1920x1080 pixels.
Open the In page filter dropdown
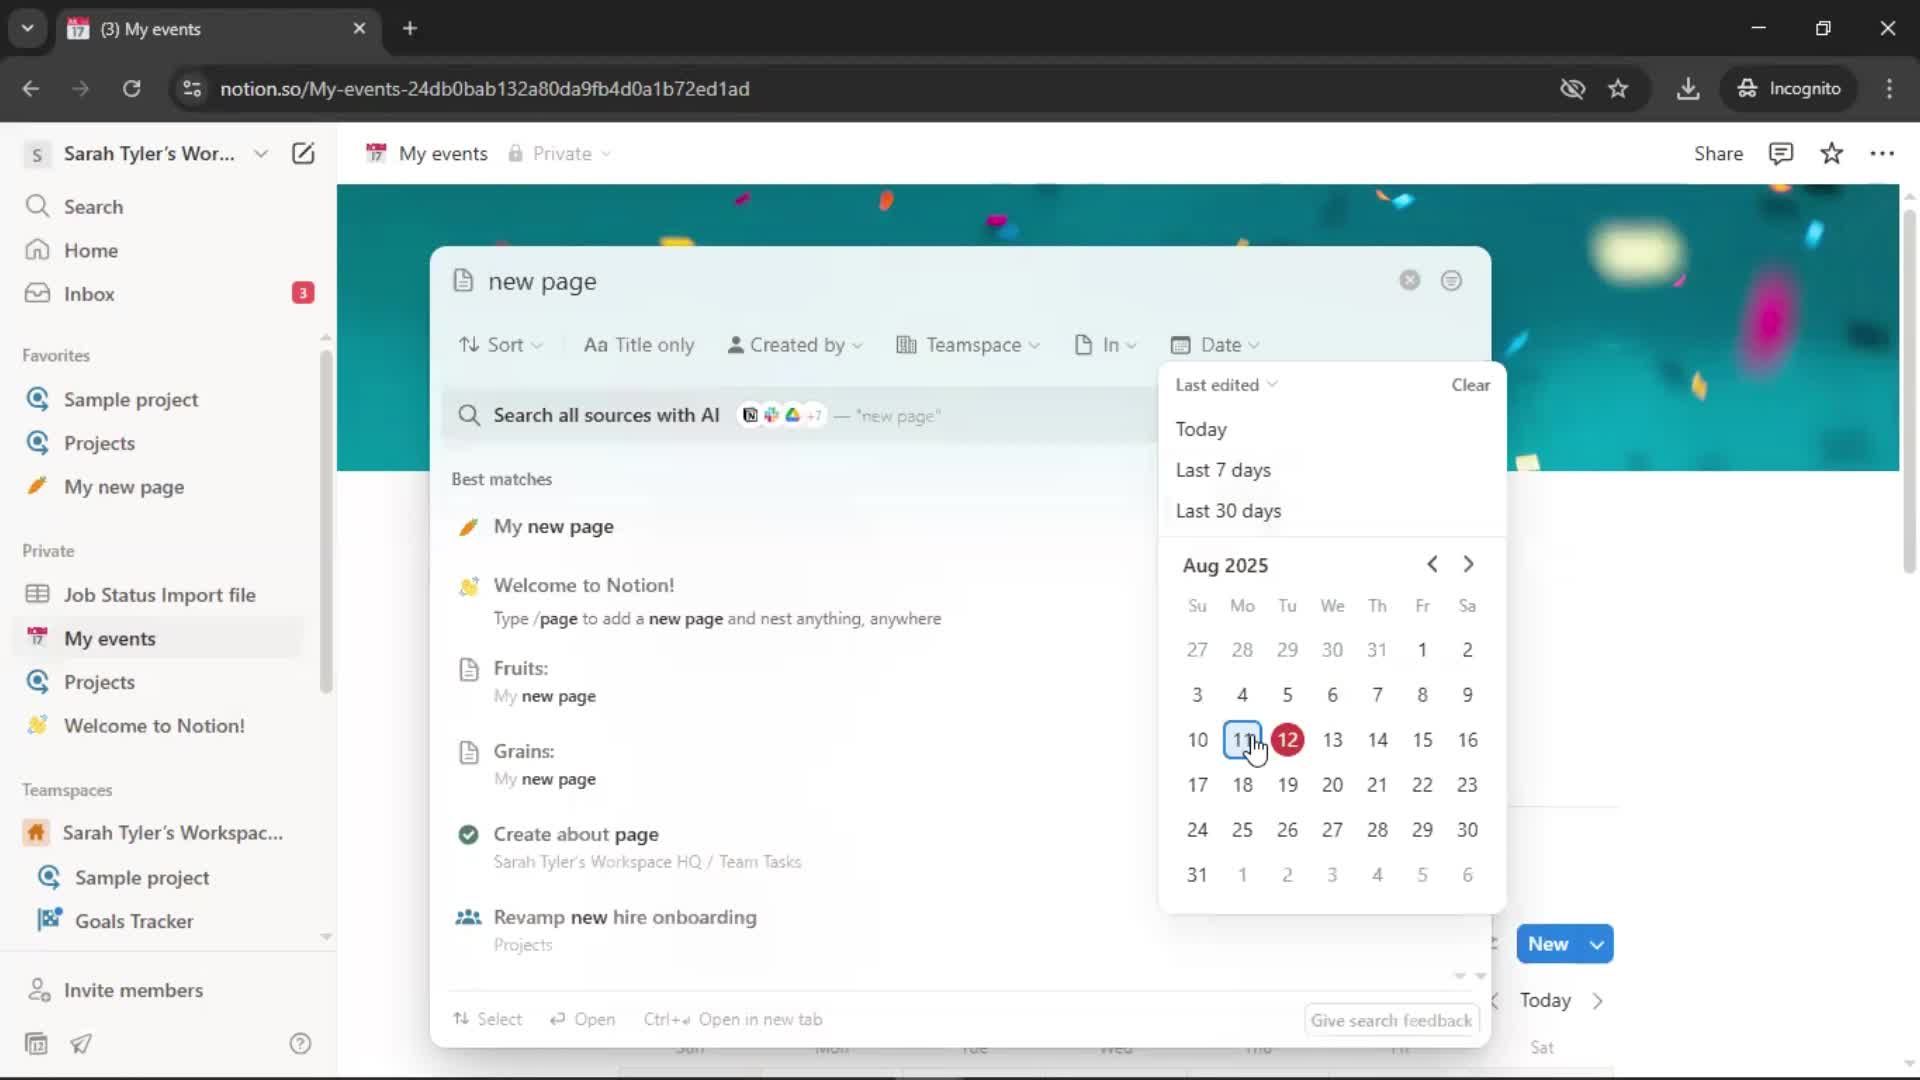point(1105,345)
